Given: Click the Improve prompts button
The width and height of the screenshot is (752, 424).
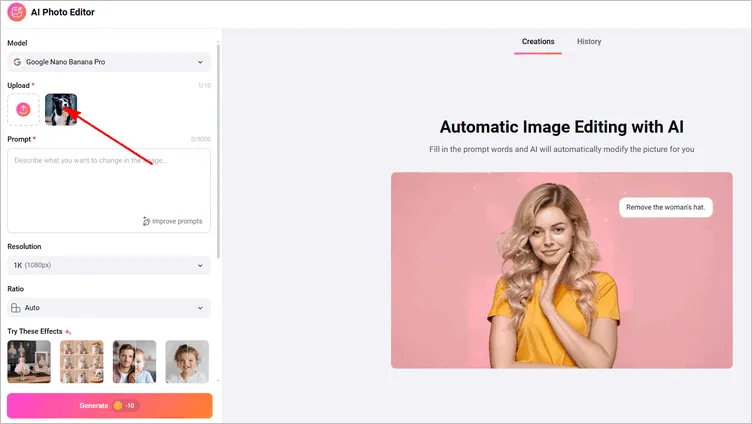Looking at the screenshot, I should click(x=173, y=221).
